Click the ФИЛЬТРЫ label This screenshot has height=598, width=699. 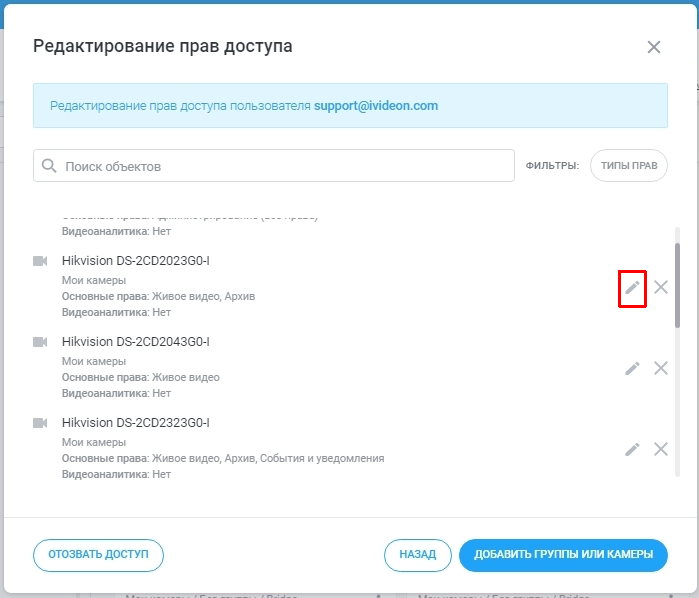tap(552, 165)
